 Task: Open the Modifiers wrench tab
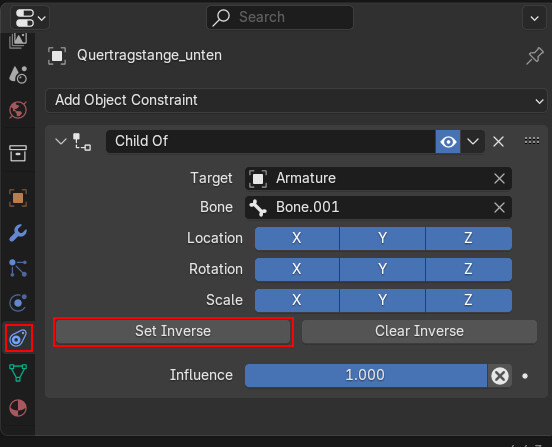(x=18, y=233)
